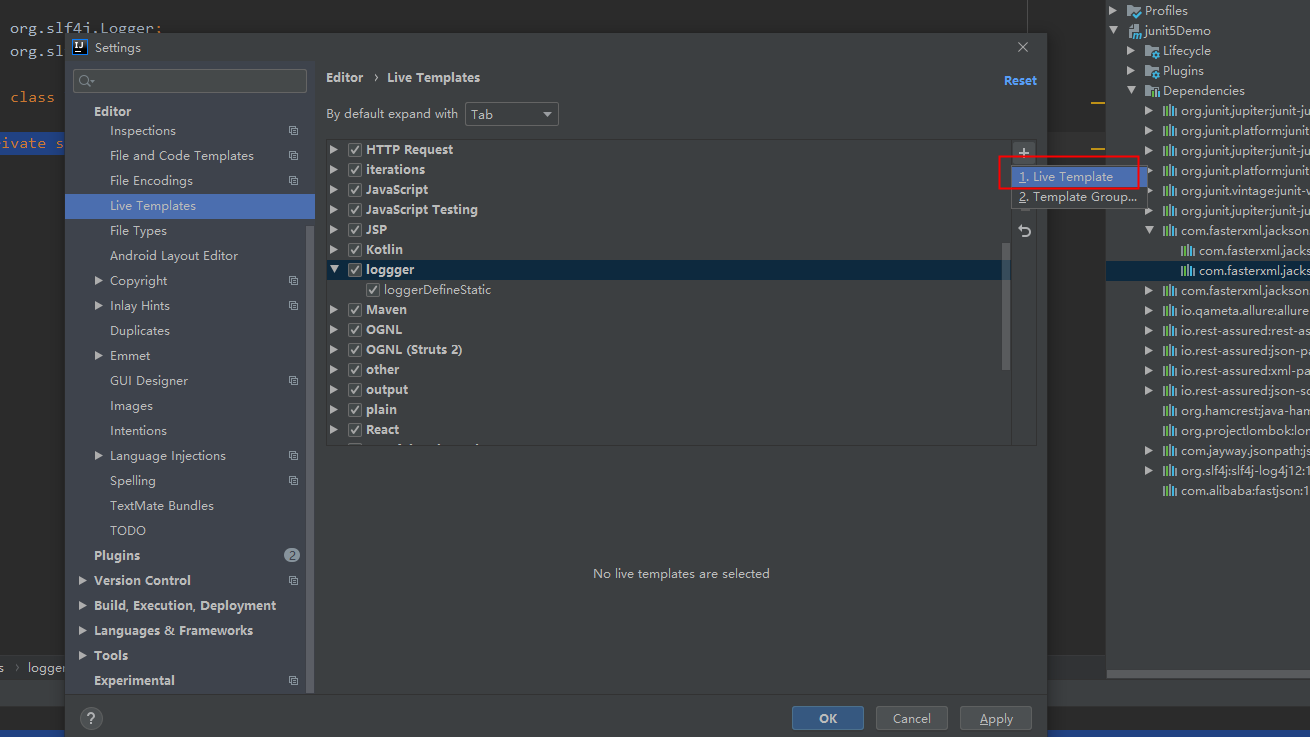Click project-level icon next to File Encodings
Viewport: 1310px width, 737px height.
(293, 181)
